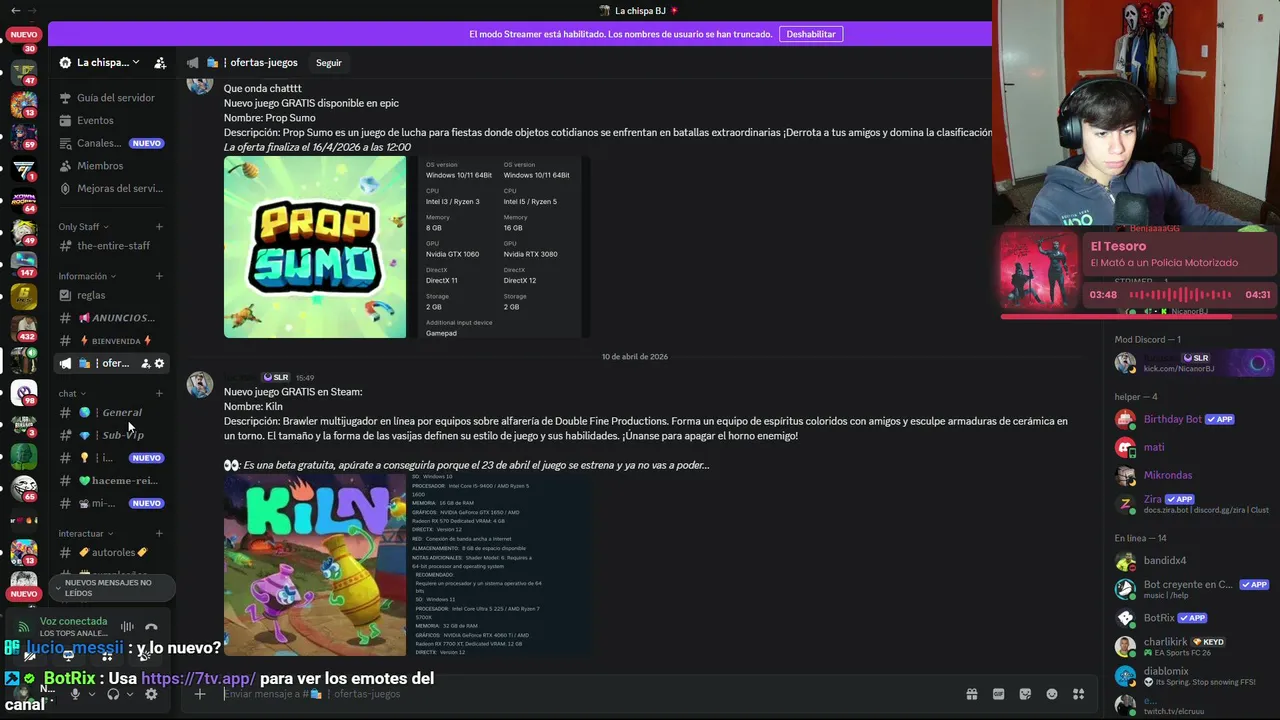Edit ofertas channel settings gear
The height and width of the screenshot is (720, 1280).
coord(159,364)
